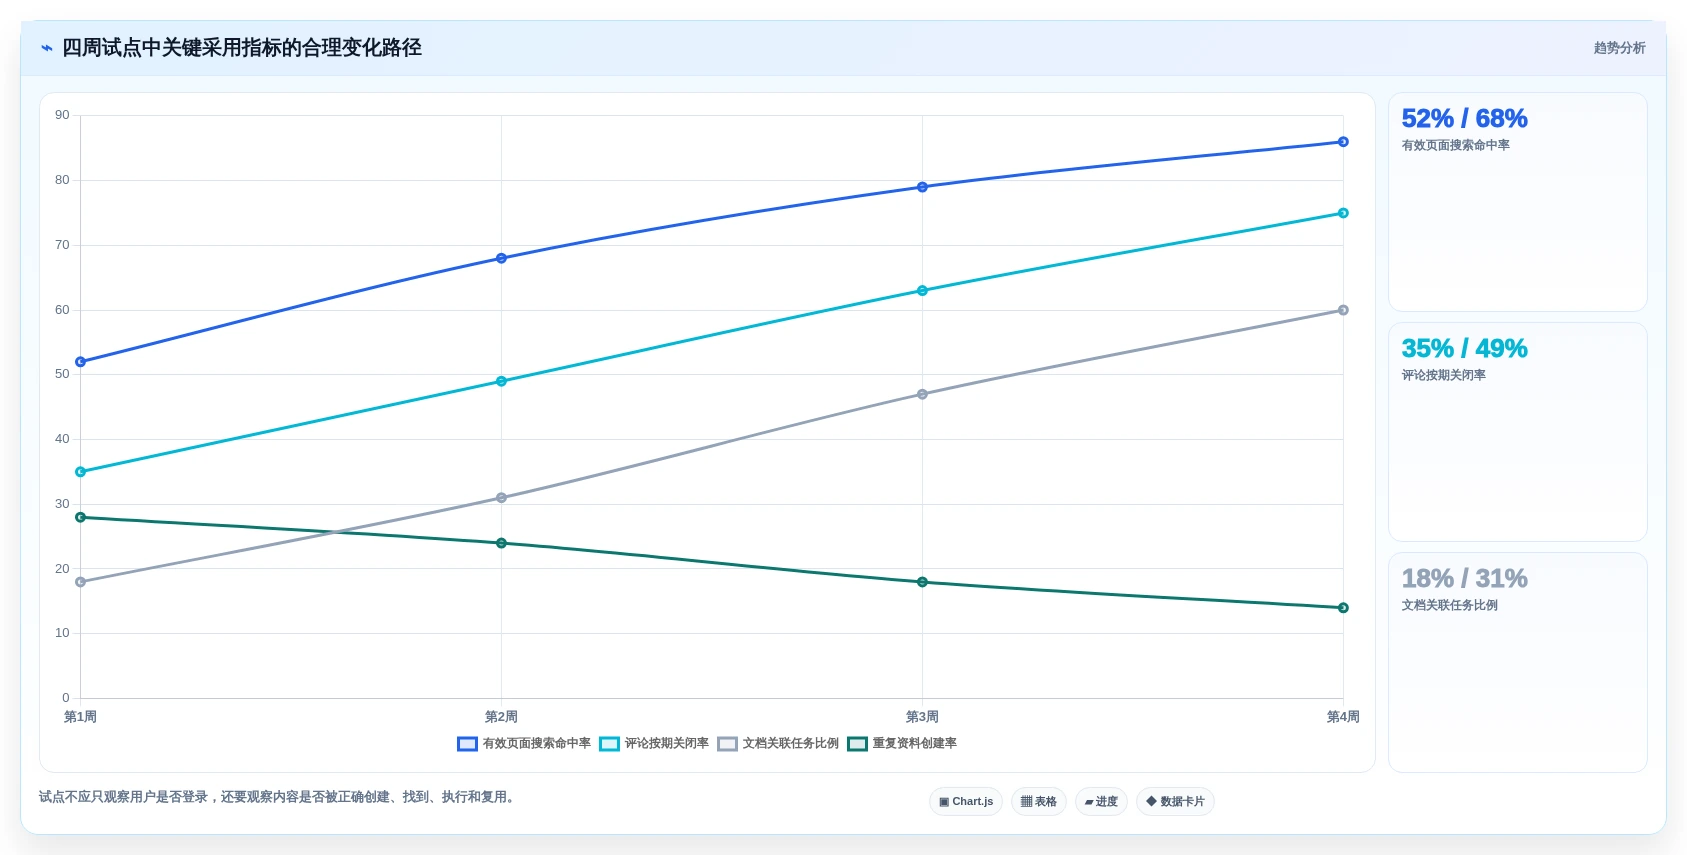Click the 表格 tag chip

[1039, 802]
